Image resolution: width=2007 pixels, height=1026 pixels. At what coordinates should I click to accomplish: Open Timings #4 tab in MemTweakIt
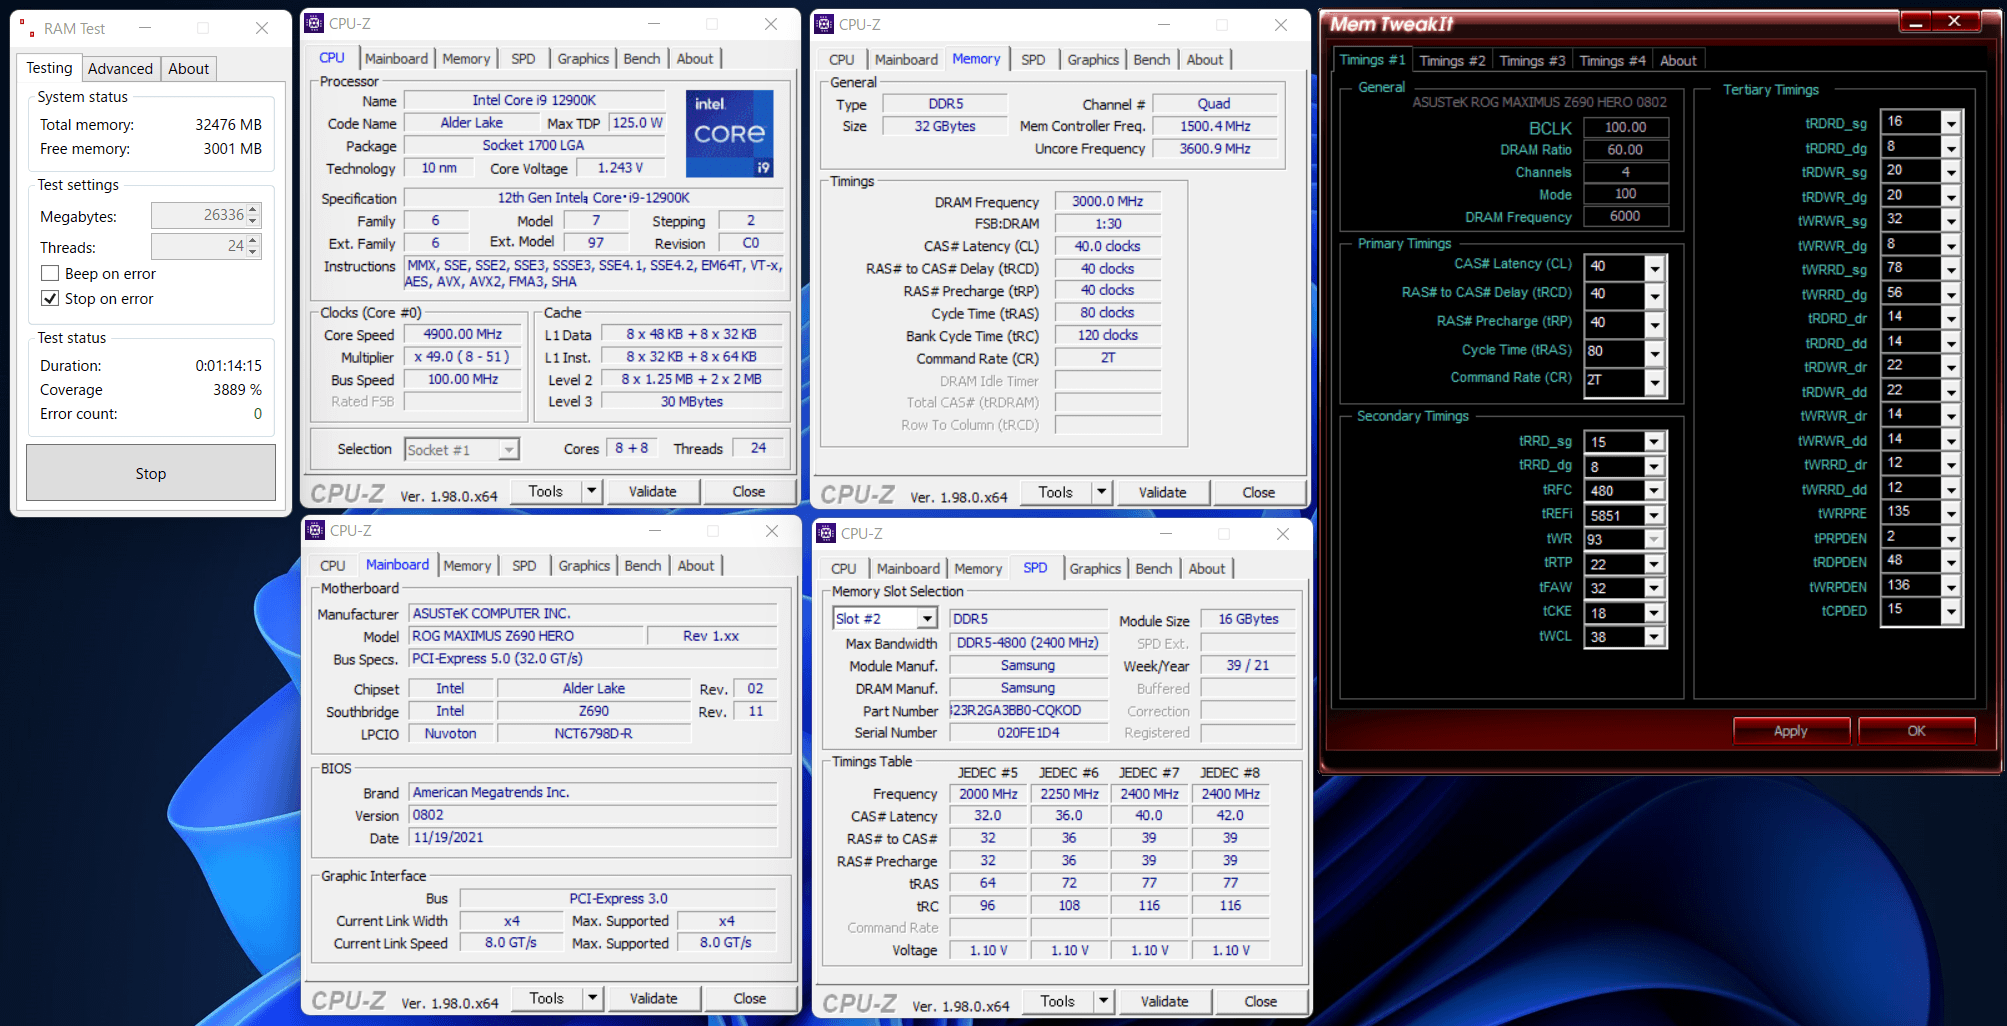(1612, 61)
